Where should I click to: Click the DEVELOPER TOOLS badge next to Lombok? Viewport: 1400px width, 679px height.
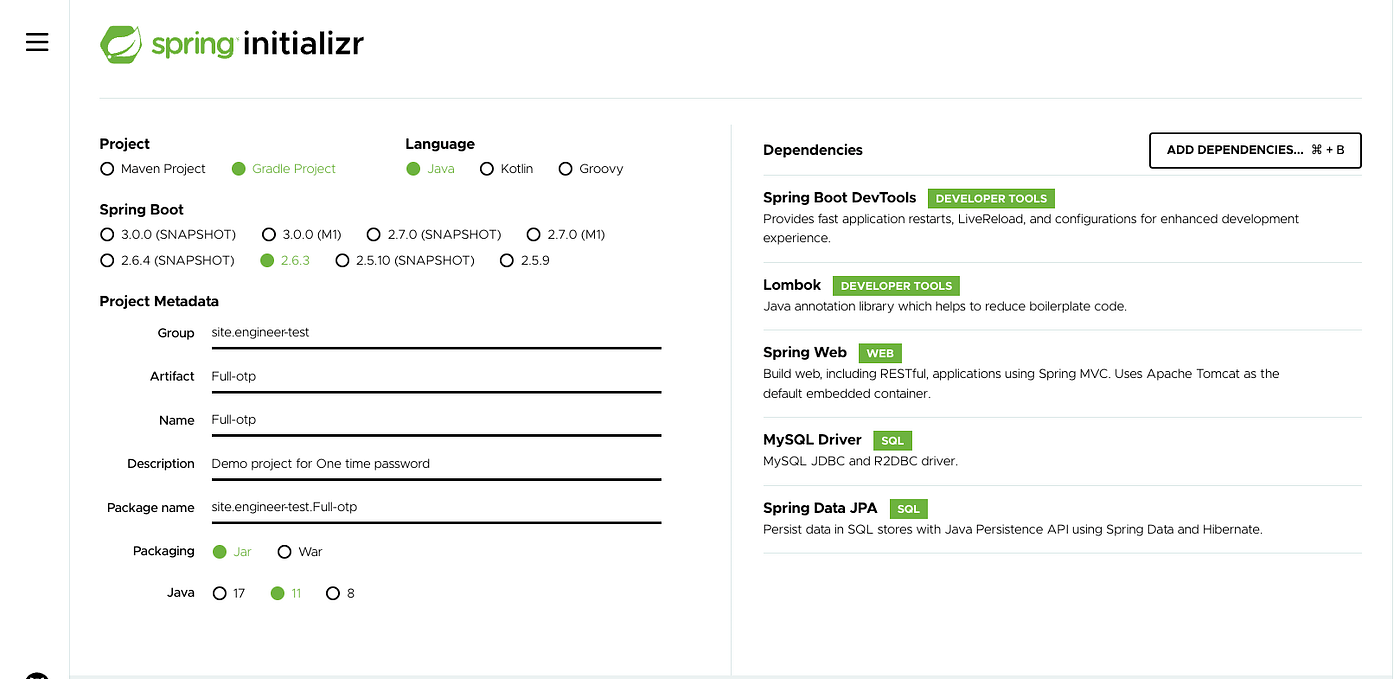895,285
